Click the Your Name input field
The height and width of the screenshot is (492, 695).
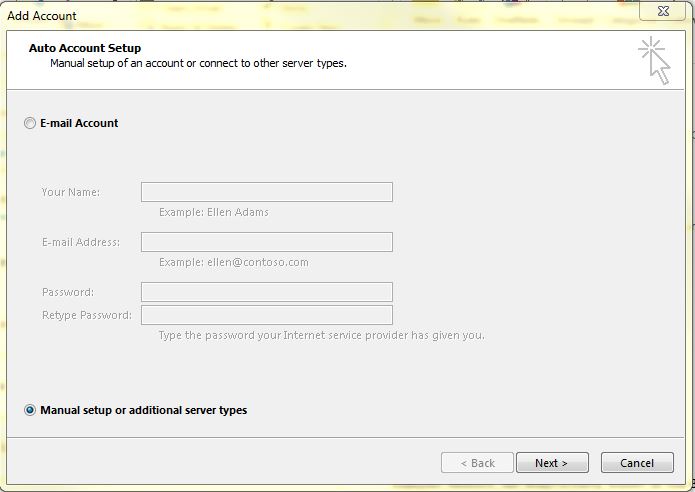pyautogui.click(x=267, y=192)
